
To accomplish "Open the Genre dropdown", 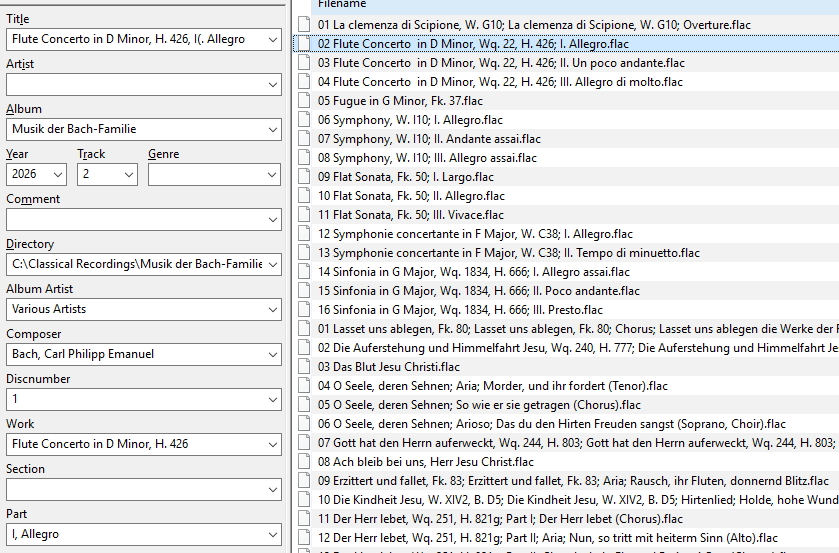I will click(273, 175).
